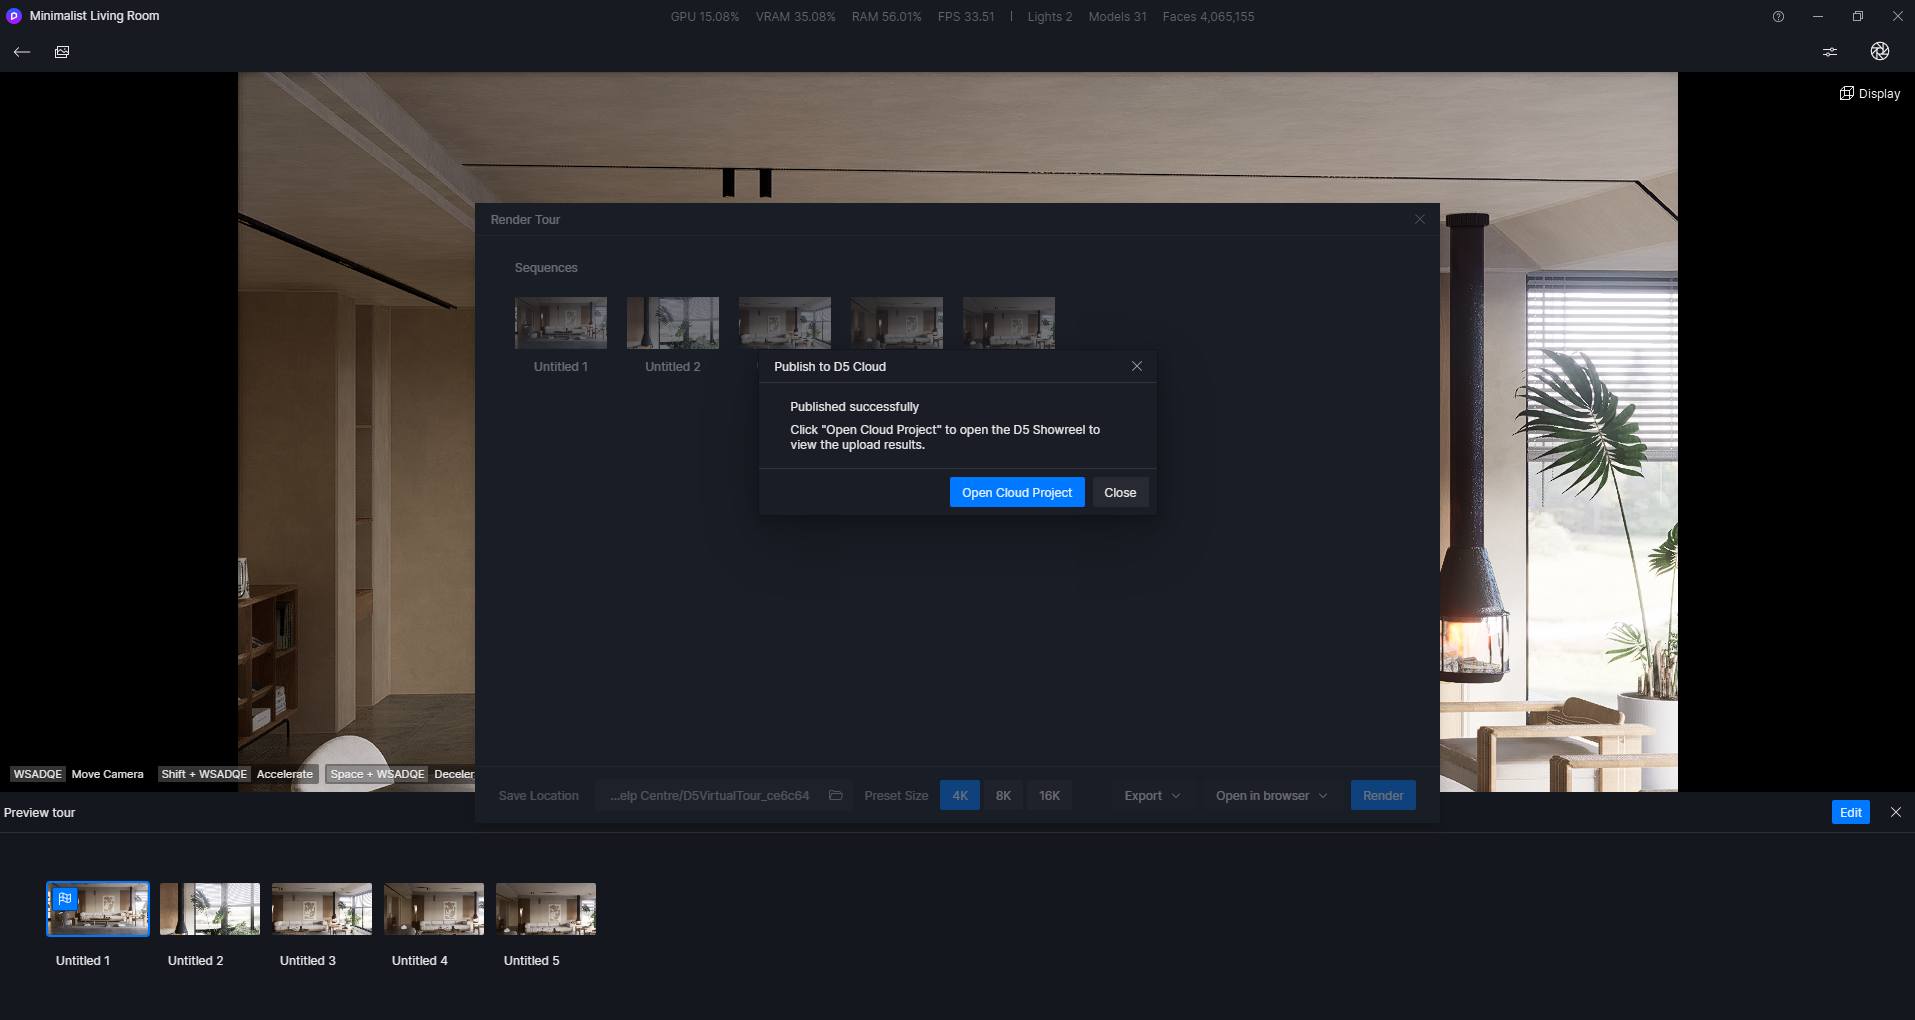This screenshot has width=1915, height=1020.
Task: Click the Display overlay icon
Action: (x=1847, y=93)
